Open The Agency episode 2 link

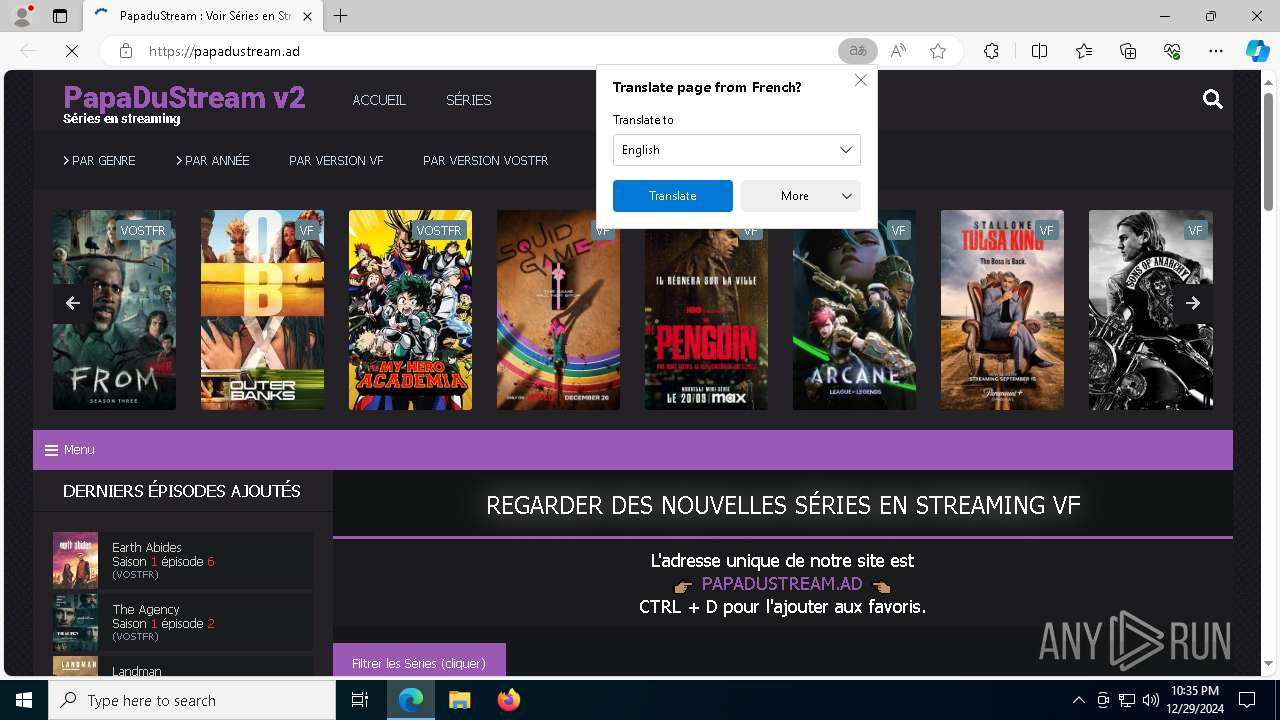[183, 623]
